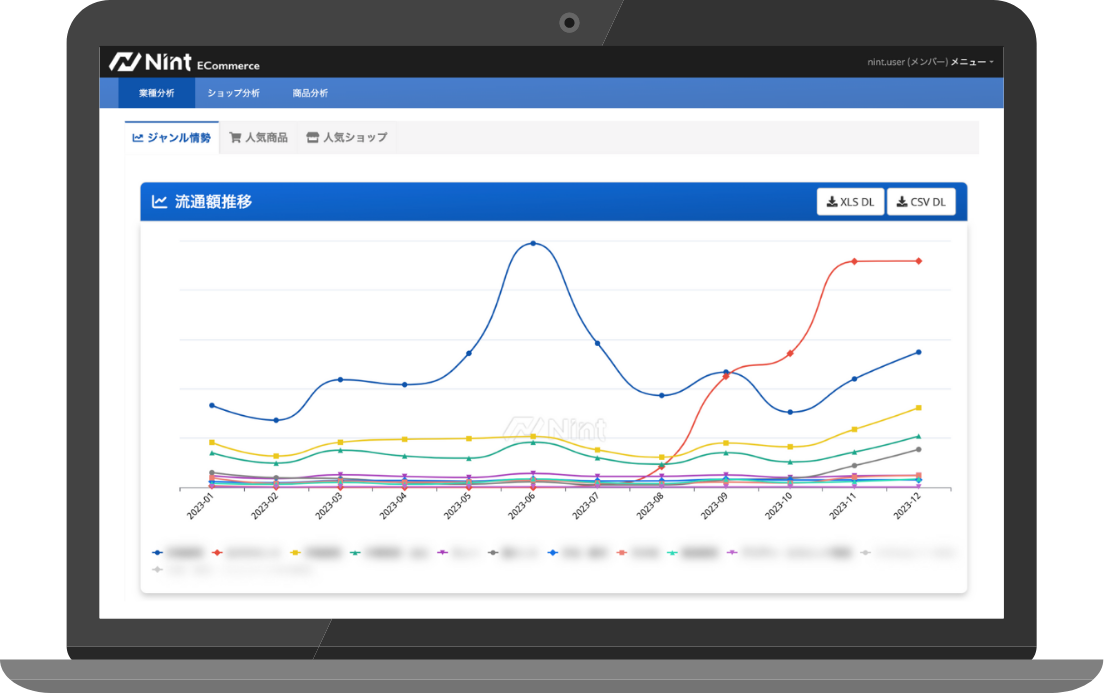The image size is (1104, 693).
Task: Open the メニュー dropdown
Action: 971,62
